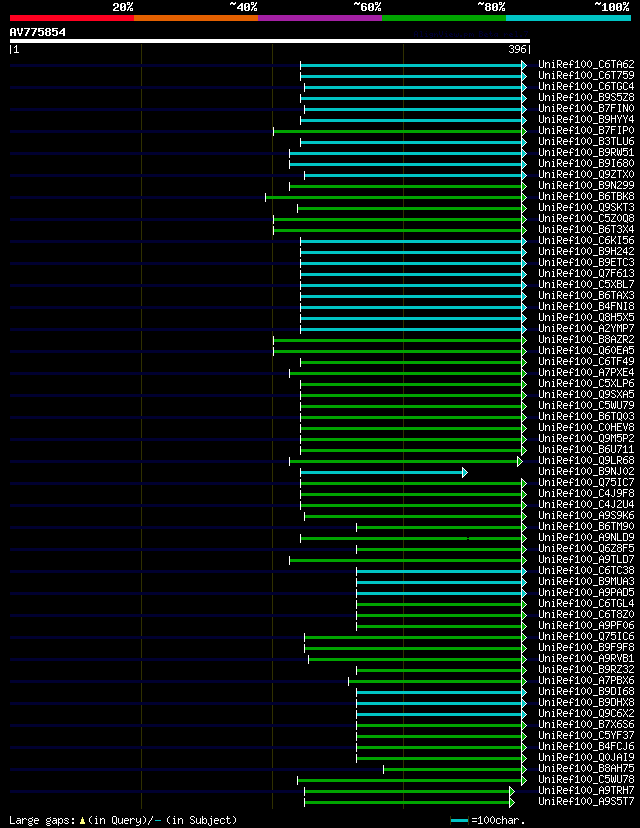Pick the UniRef100_B9N299 hit label

tap(586, 186)
